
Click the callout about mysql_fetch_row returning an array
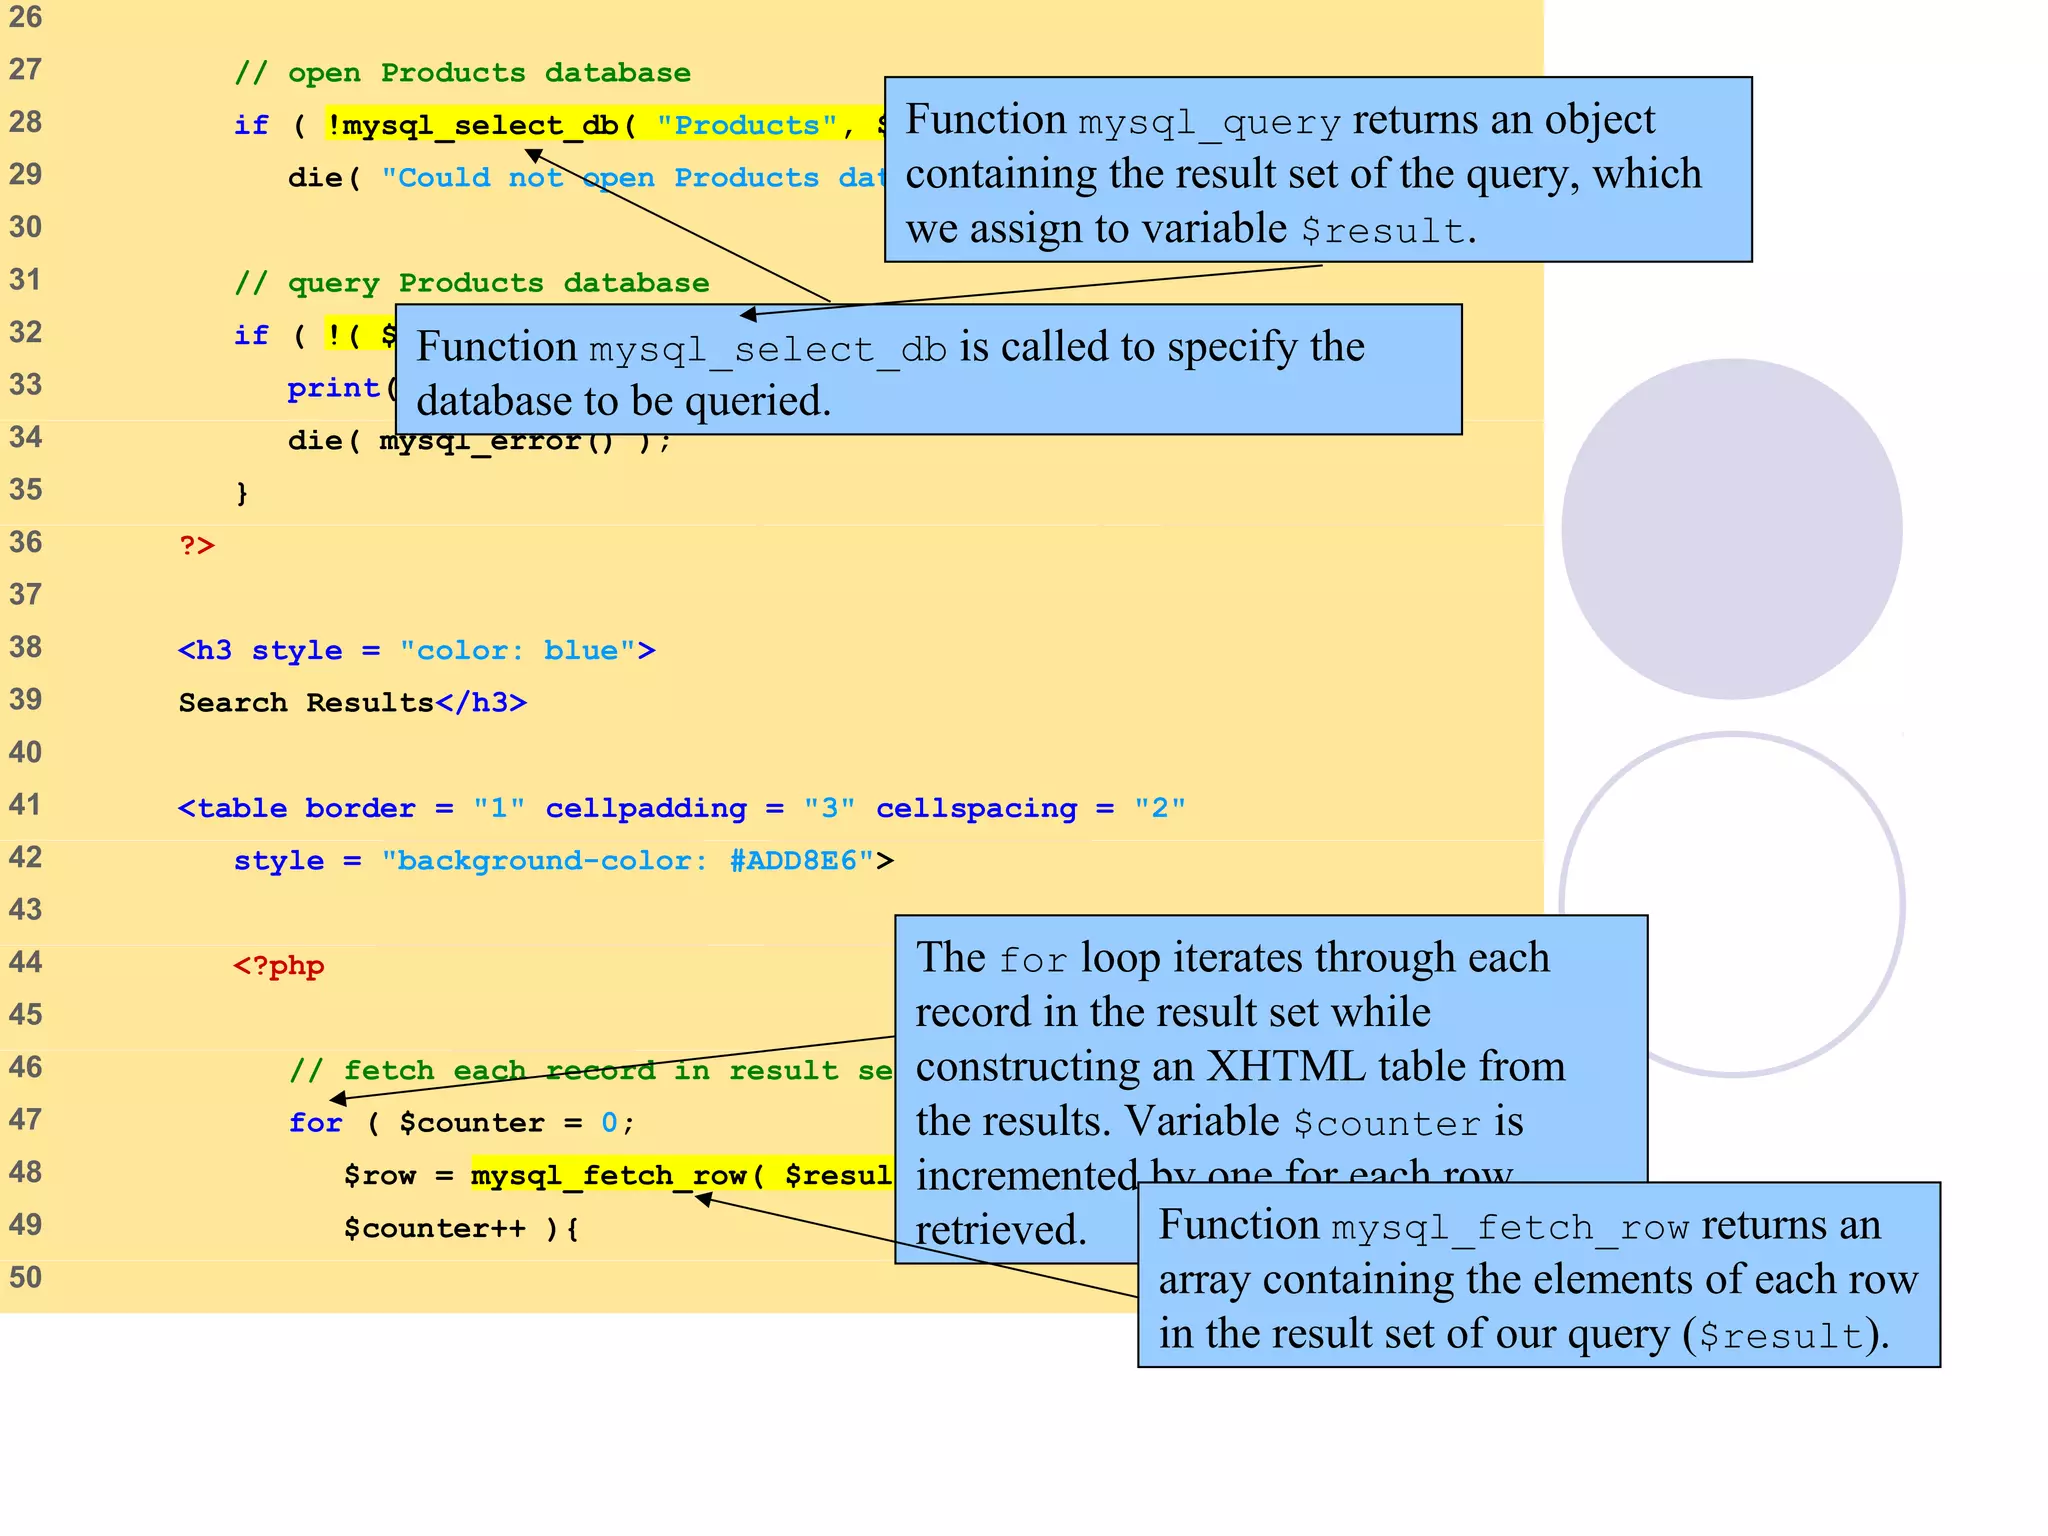[1539, 1275]
